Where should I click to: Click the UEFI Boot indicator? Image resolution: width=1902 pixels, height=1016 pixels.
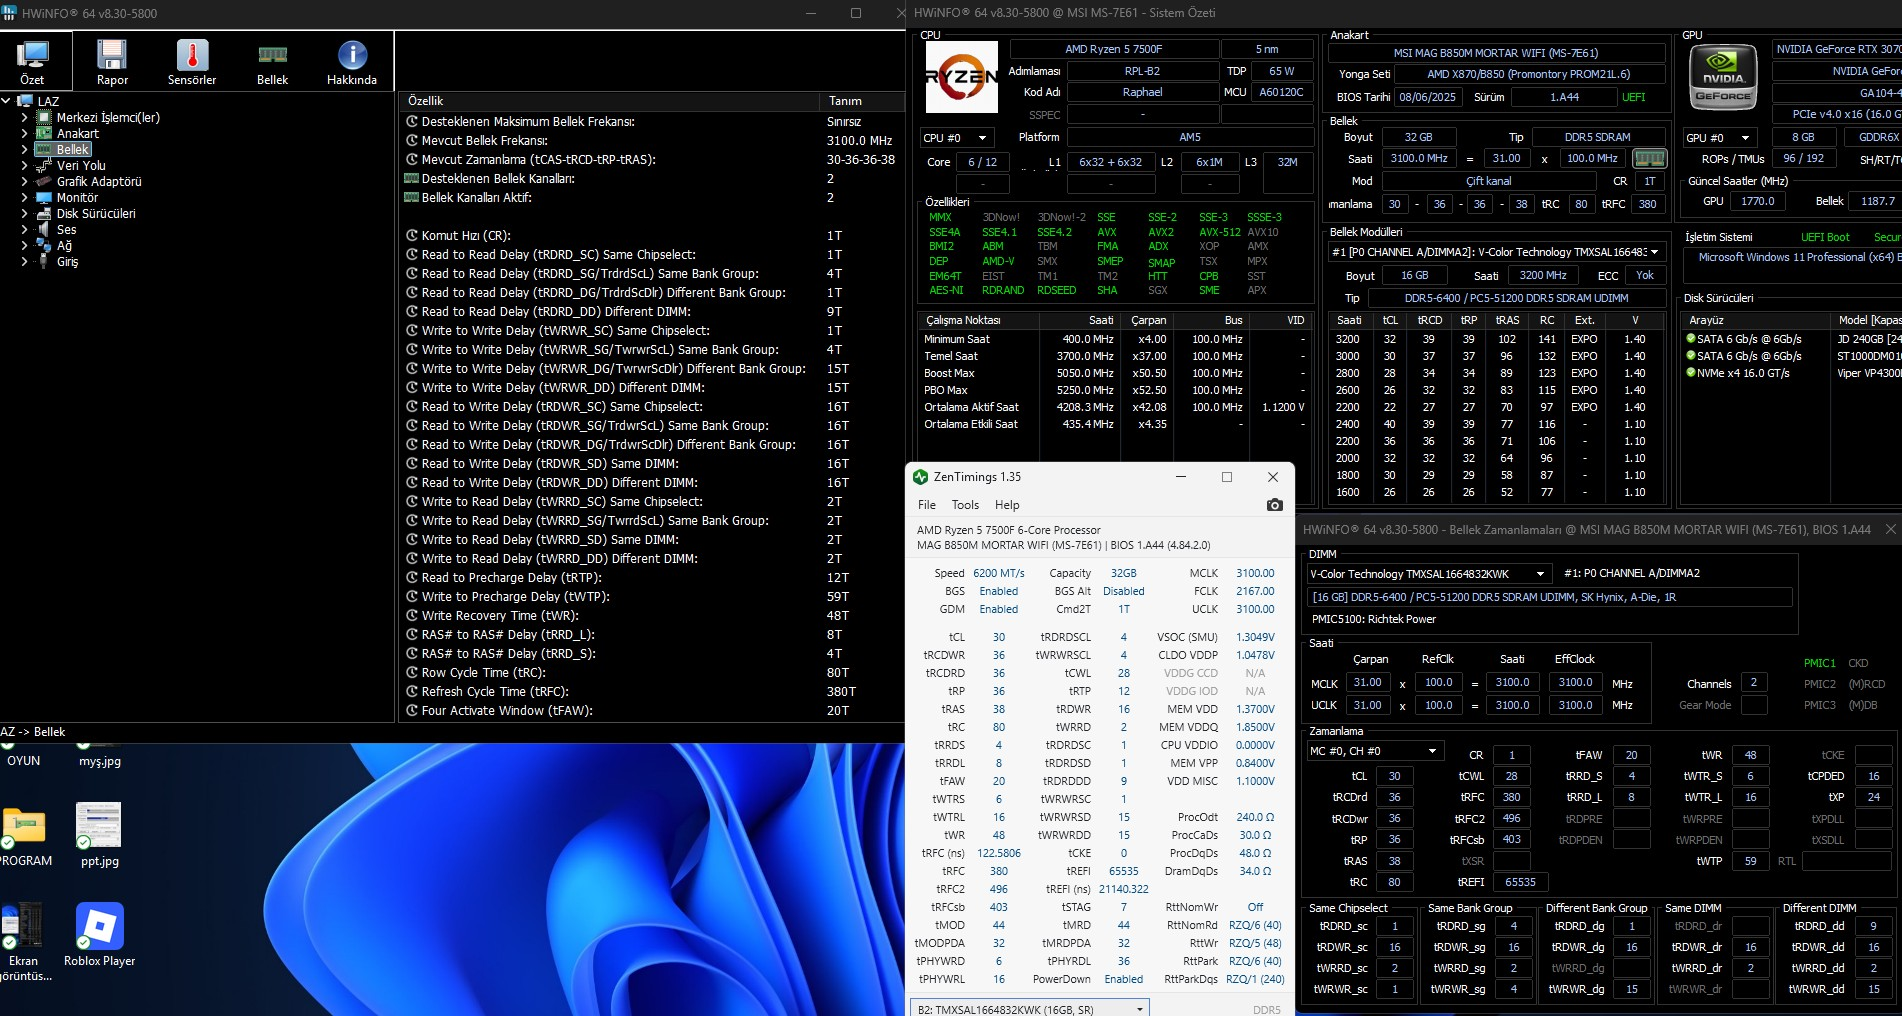point(1825,237)
